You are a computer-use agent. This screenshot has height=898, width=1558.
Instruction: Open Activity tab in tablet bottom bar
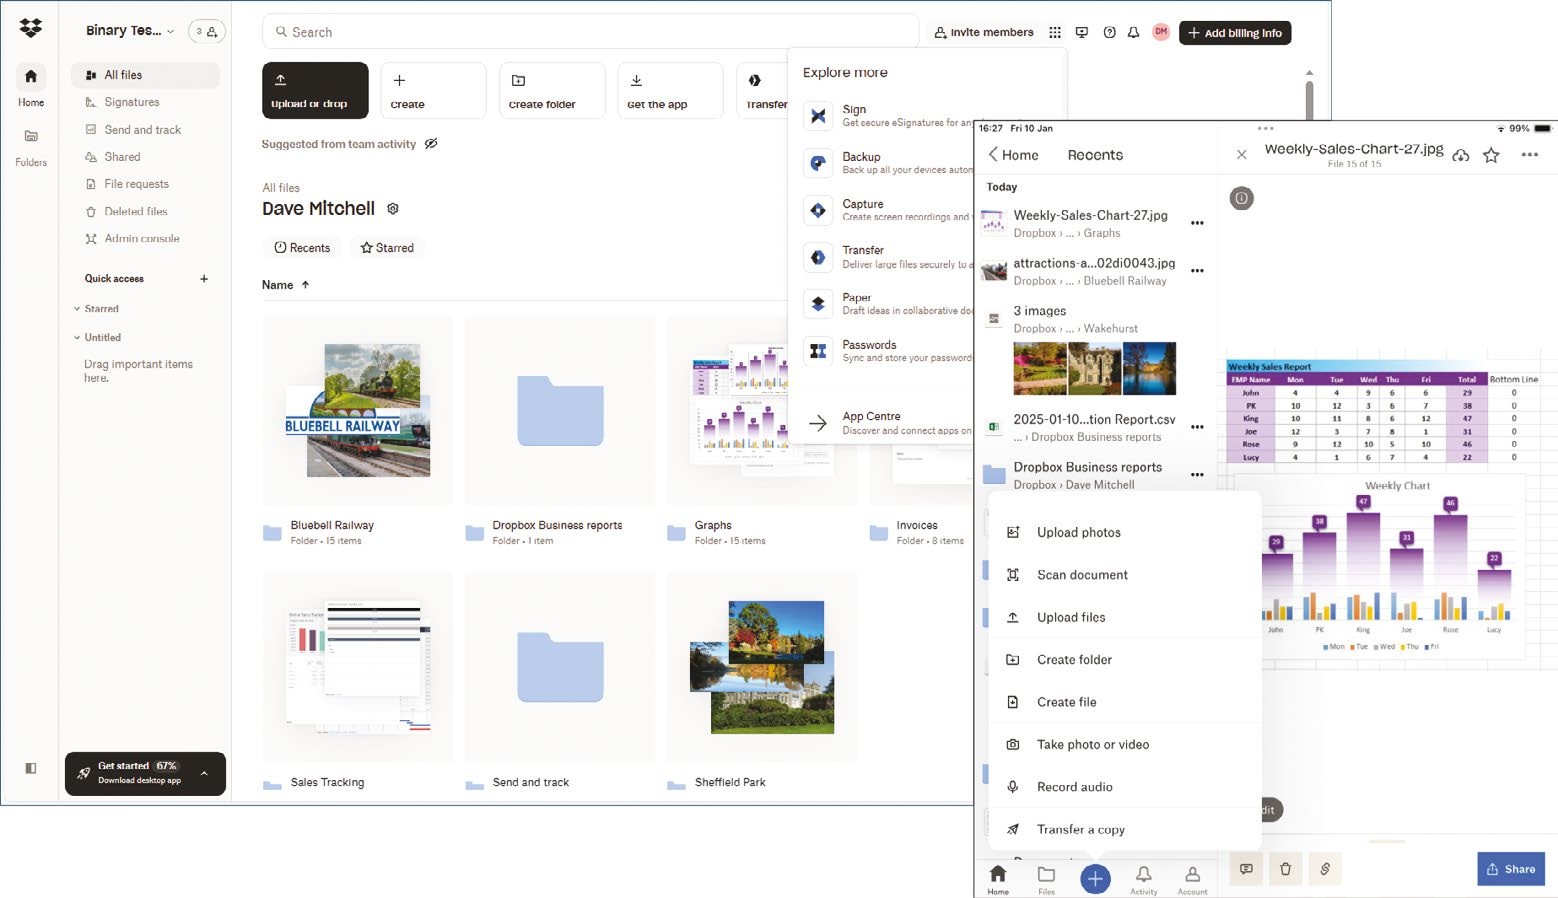1144,880
